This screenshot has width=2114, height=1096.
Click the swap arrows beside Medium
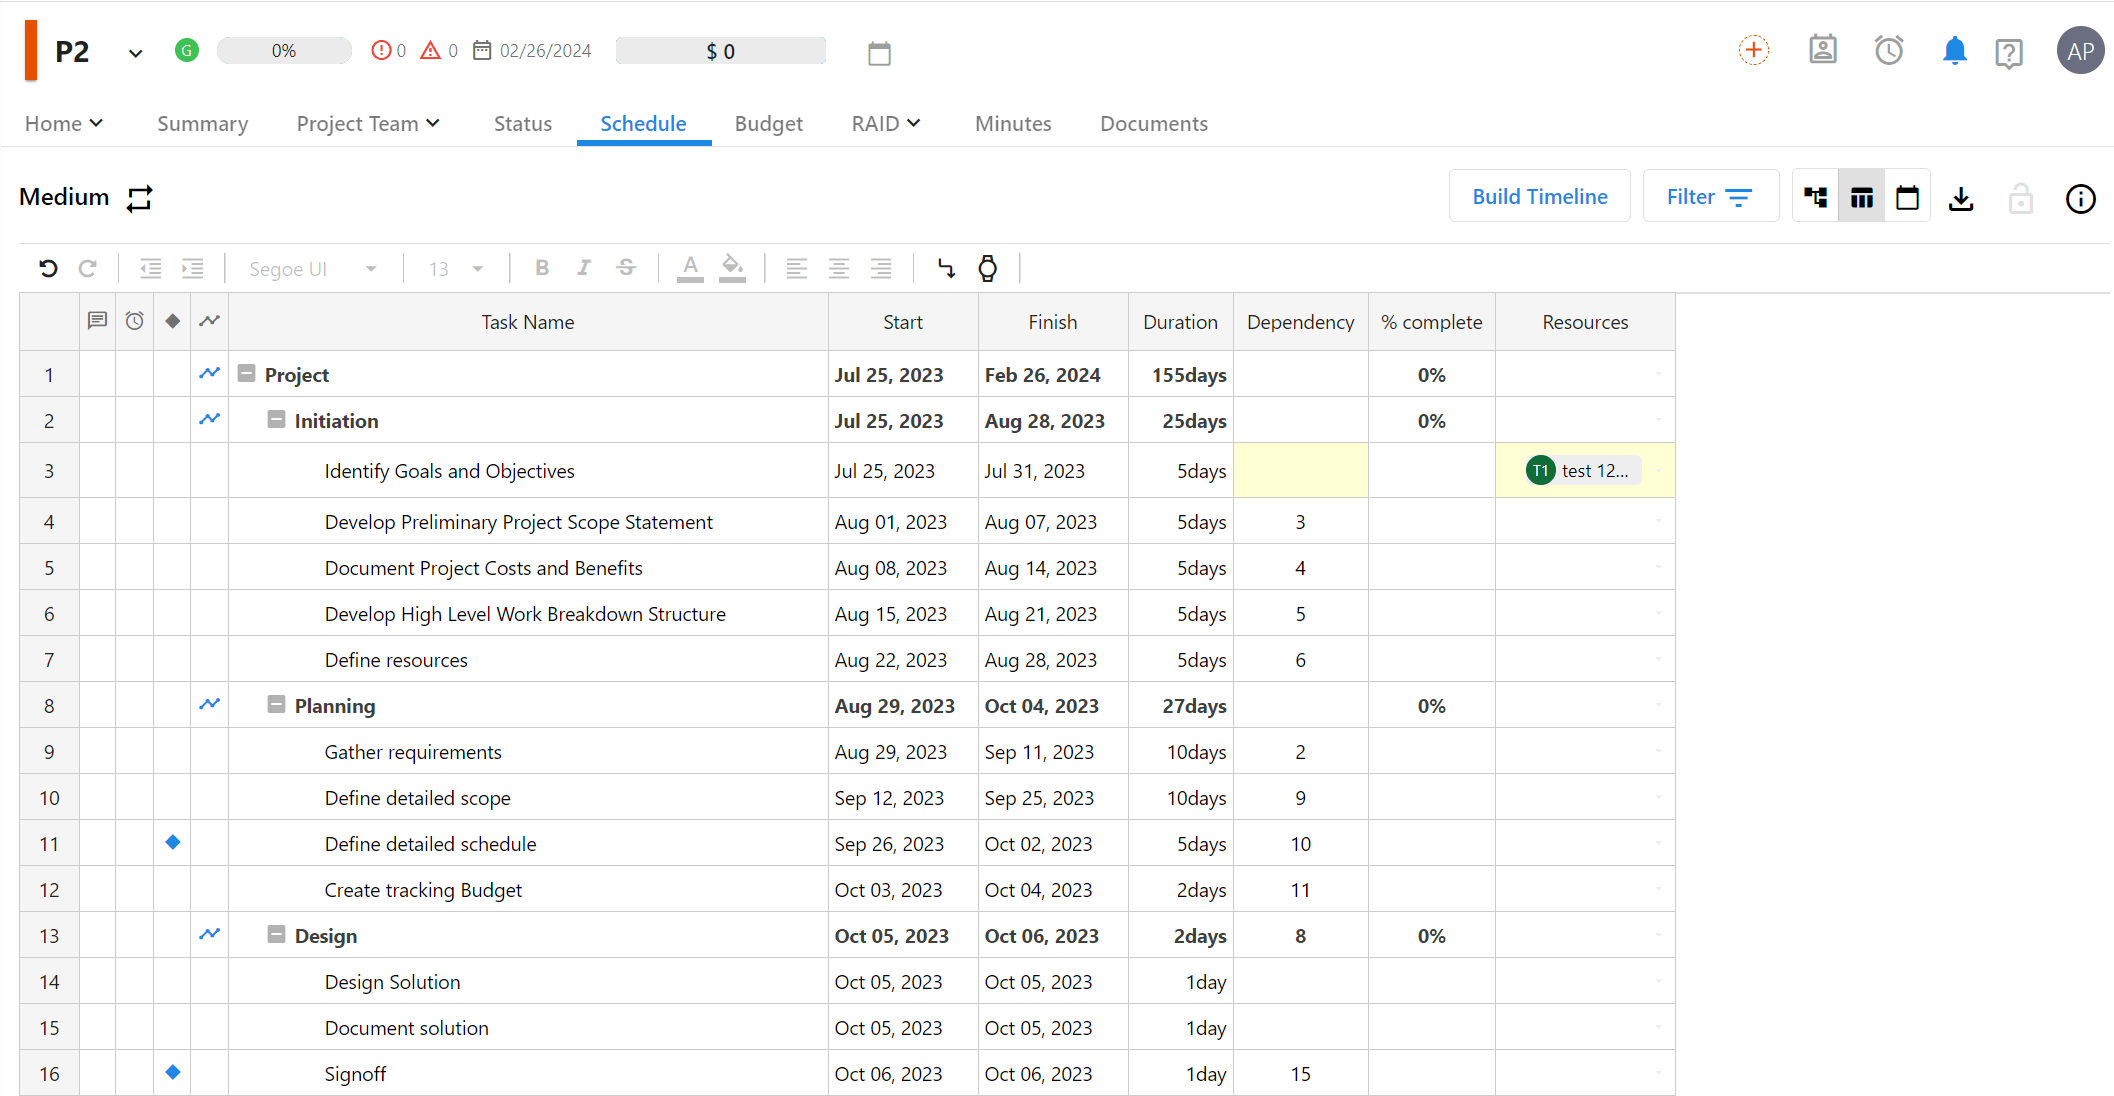[x=140, y=198]
